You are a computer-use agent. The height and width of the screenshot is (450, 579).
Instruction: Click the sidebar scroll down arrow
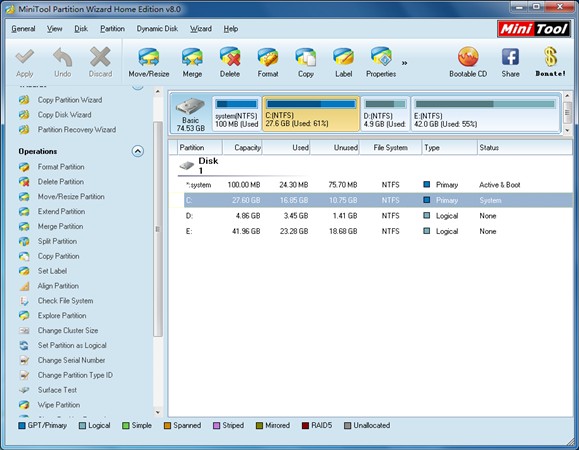158,412
